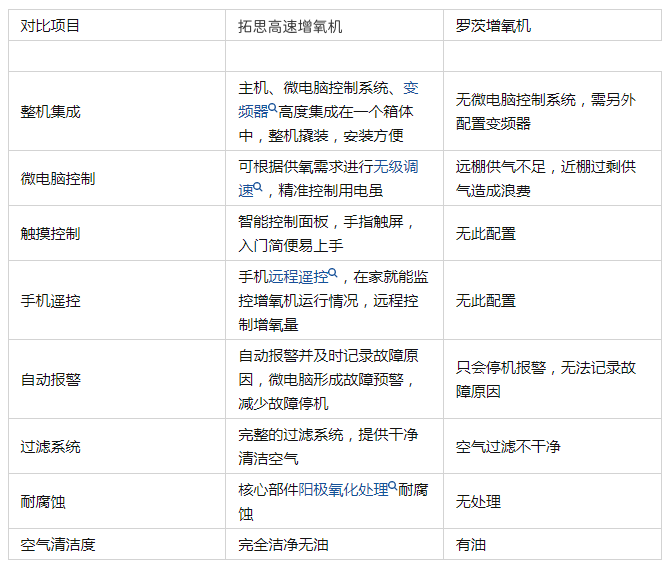
Task: Click search icon after 频器
Action: 273,108
